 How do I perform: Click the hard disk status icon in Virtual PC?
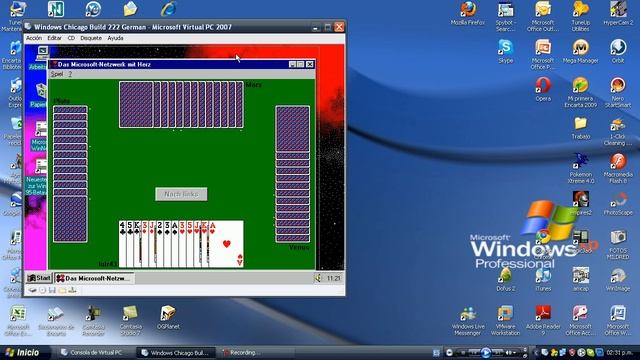[x=32, y=290]
